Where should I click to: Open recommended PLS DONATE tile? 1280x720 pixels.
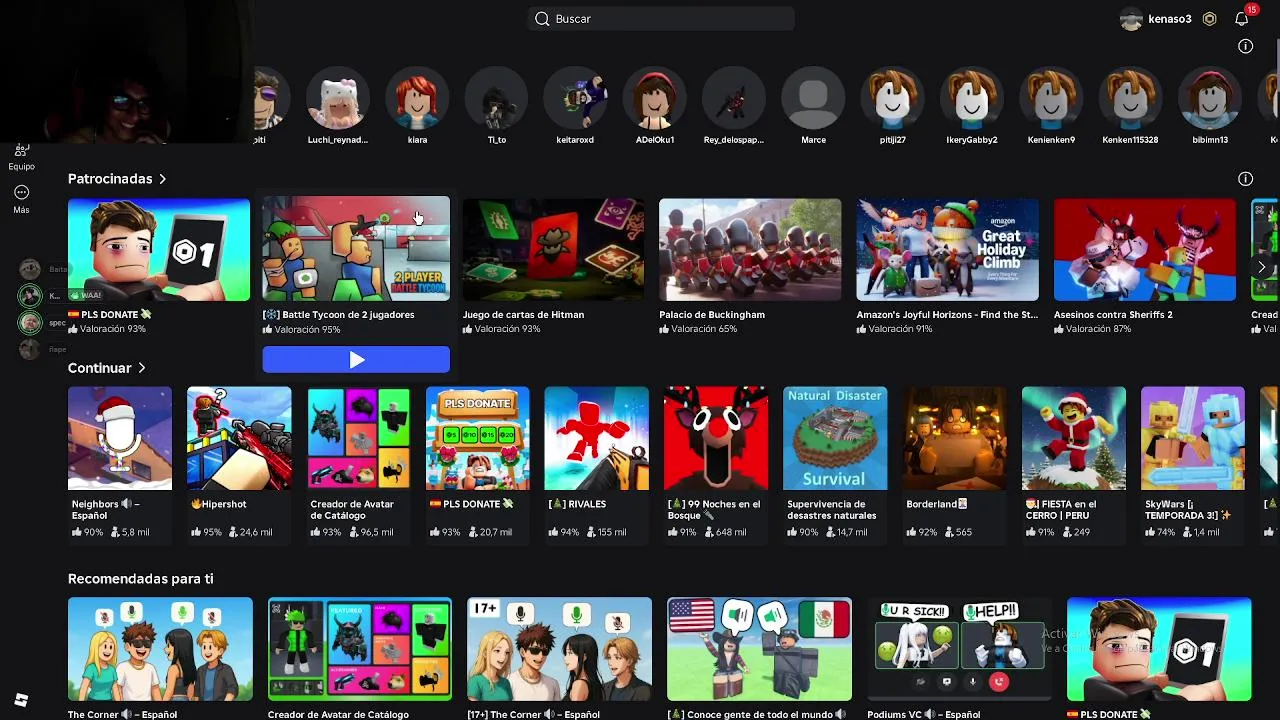[x=1159, y=649]
